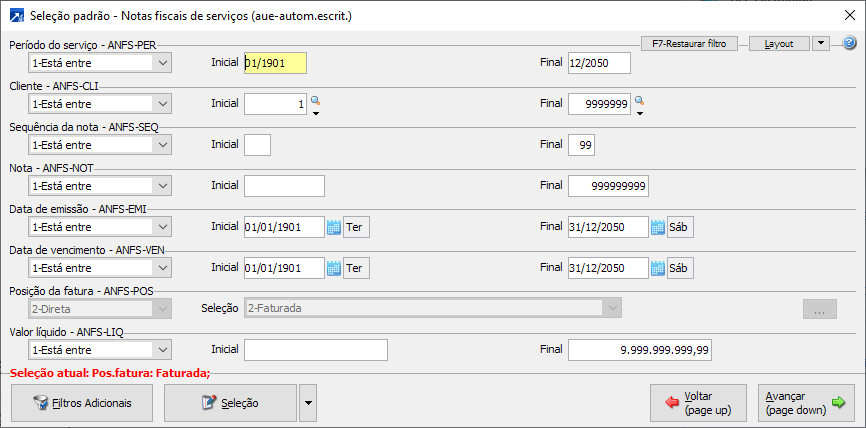This screenshot has width=866, height=428.
Task: Click the Layout button
Action: [x=778, y=44]
